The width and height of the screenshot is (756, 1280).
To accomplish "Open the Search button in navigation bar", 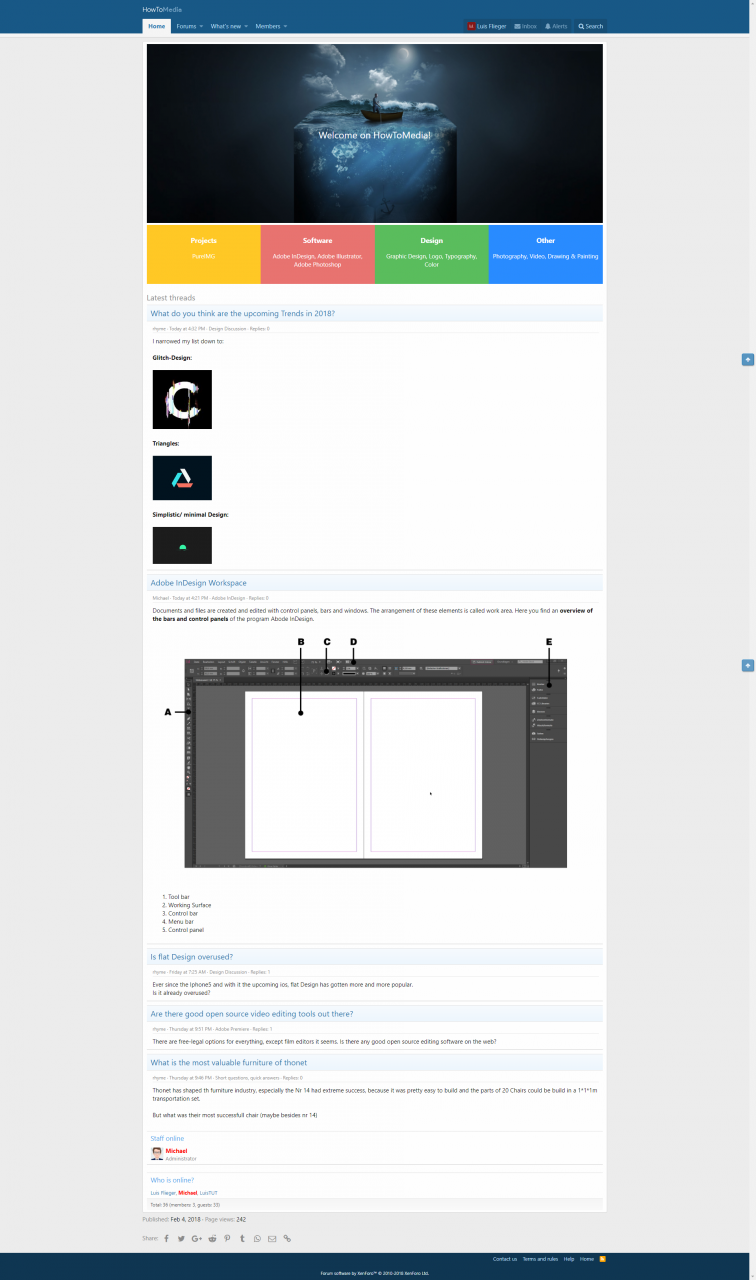I will point(591,26).
